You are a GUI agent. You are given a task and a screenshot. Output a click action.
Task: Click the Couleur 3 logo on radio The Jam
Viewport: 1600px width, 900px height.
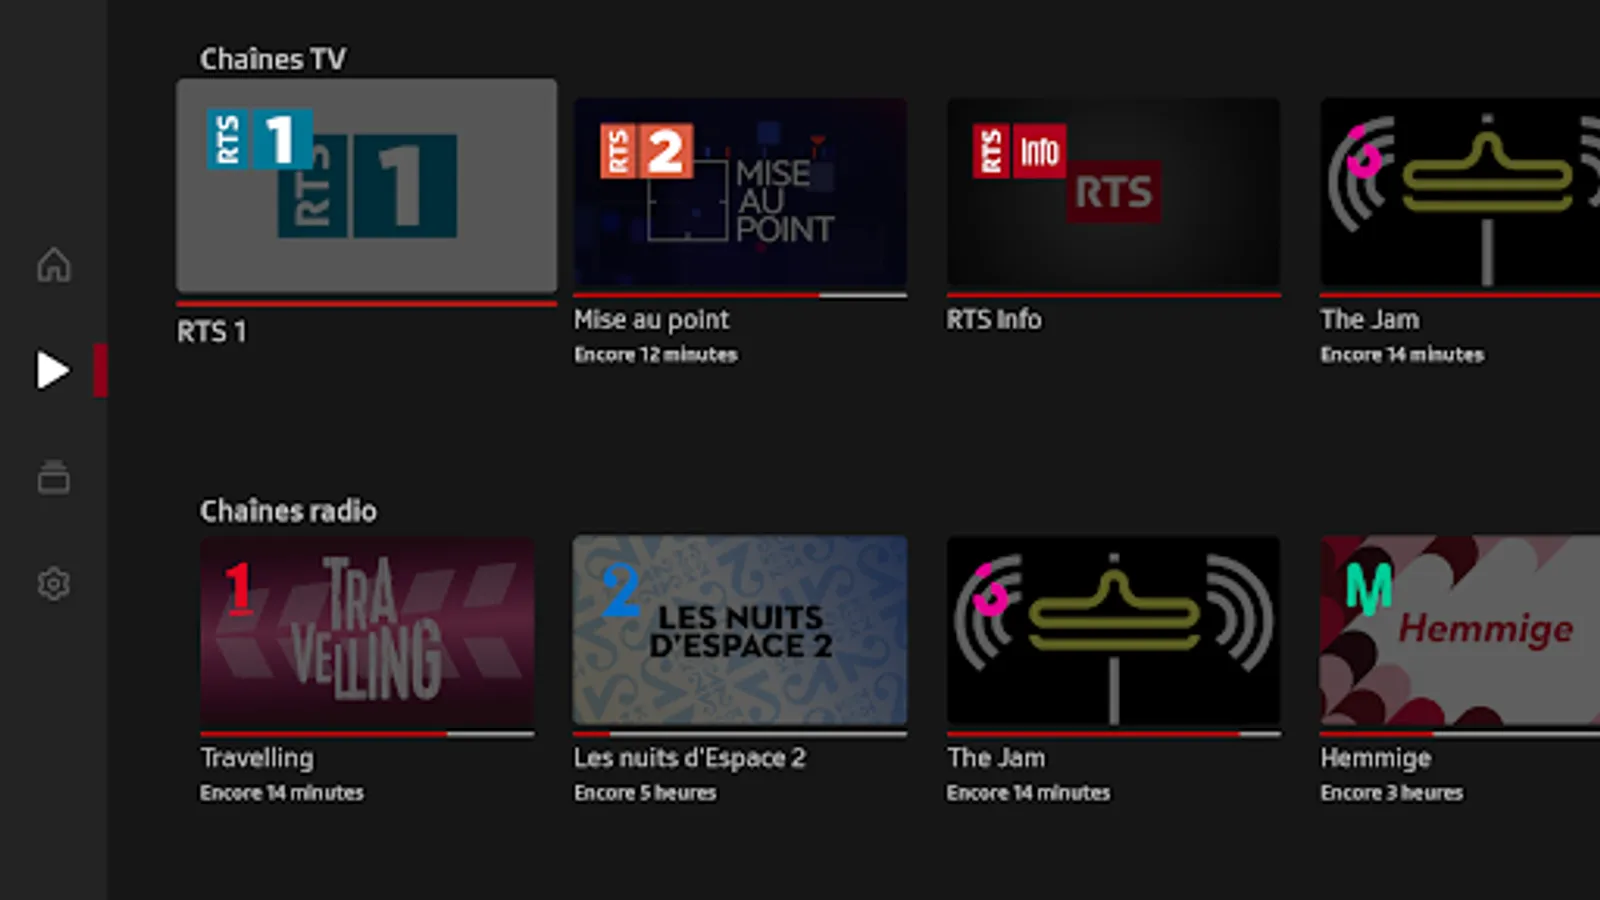point(990,590)
